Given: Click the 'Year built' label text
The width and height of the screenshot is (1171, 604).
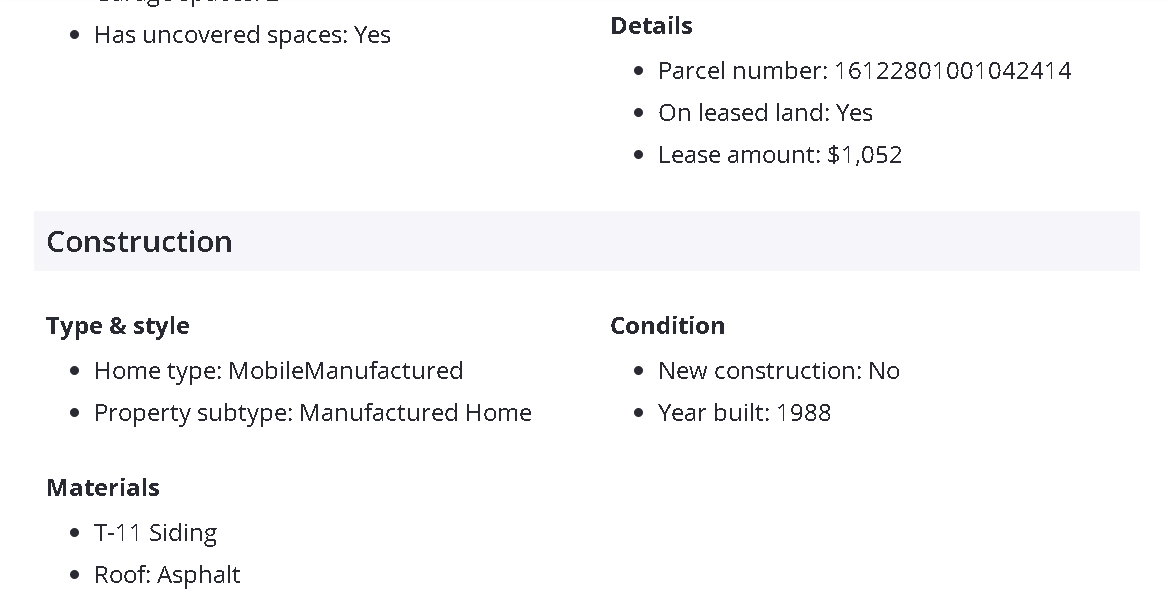Looking at the screenshot, I should (712, 413).
